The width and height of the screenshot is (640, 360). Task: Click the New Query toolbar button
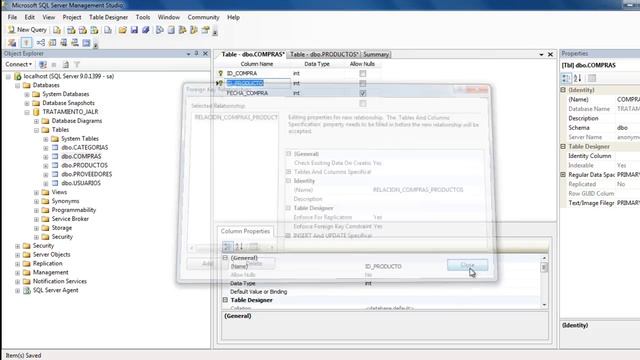click(27, 30)
